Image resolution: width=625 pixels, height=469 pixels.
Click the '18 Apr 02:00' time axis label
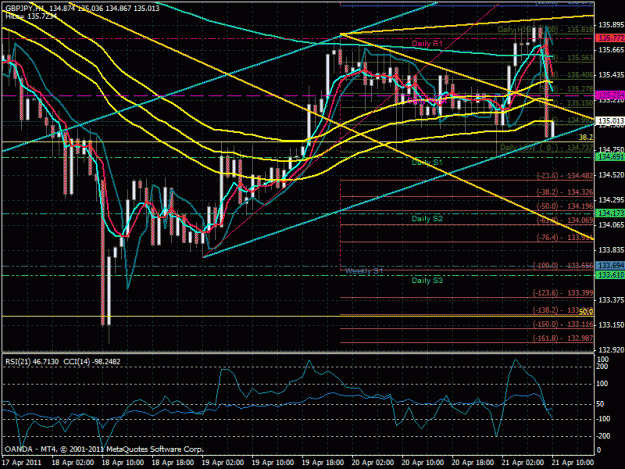pyautogui.click(x=73, y=463)
